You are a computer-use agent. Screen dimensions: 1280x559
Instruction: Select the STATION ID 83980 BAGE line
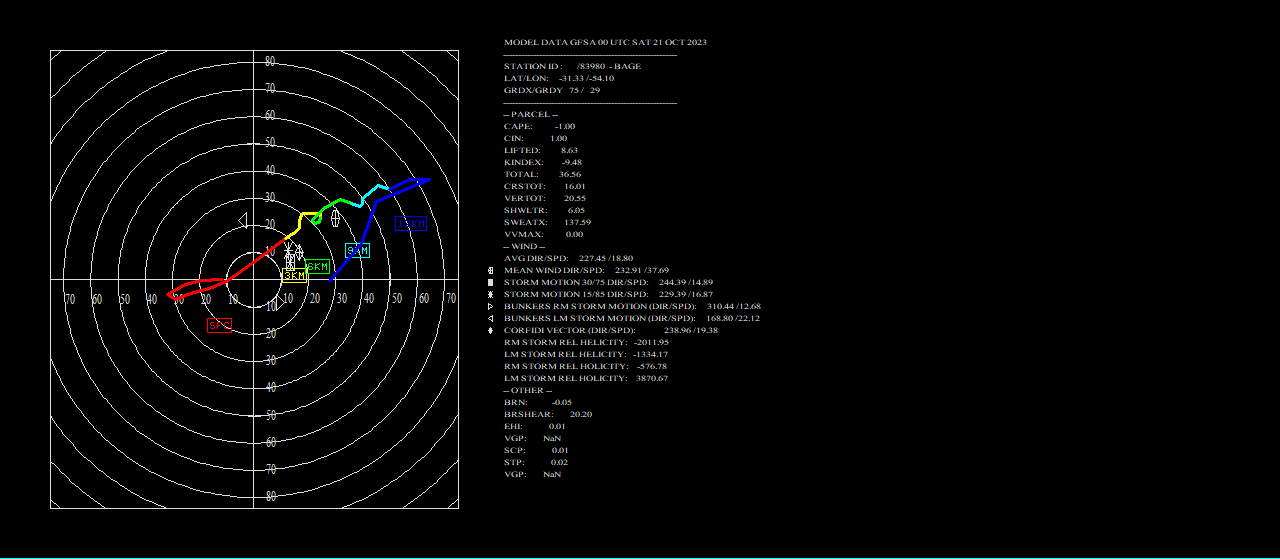click(x=572, y=66)
